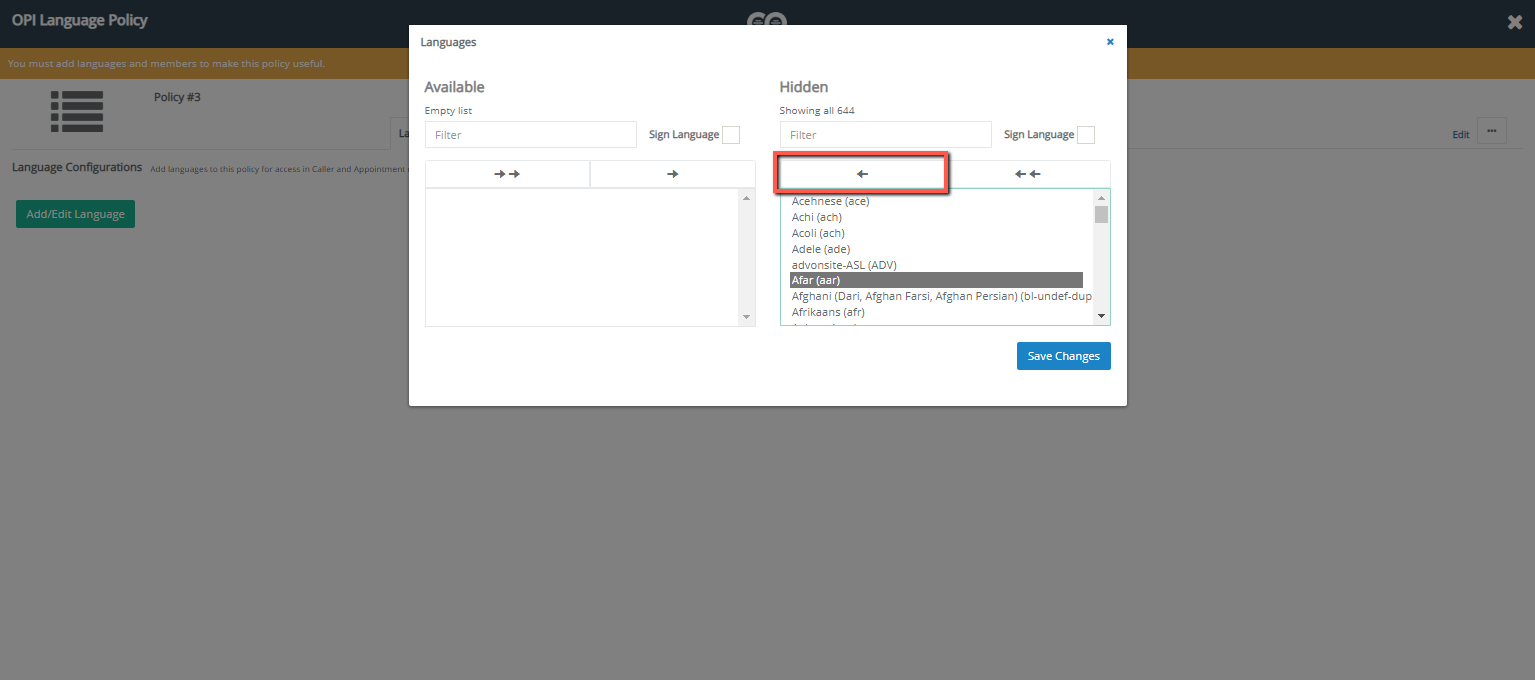Click the Save Changes button
Image resolution: width=1535 pixels, height=680 pixels.
click(x=1063, y=356)
